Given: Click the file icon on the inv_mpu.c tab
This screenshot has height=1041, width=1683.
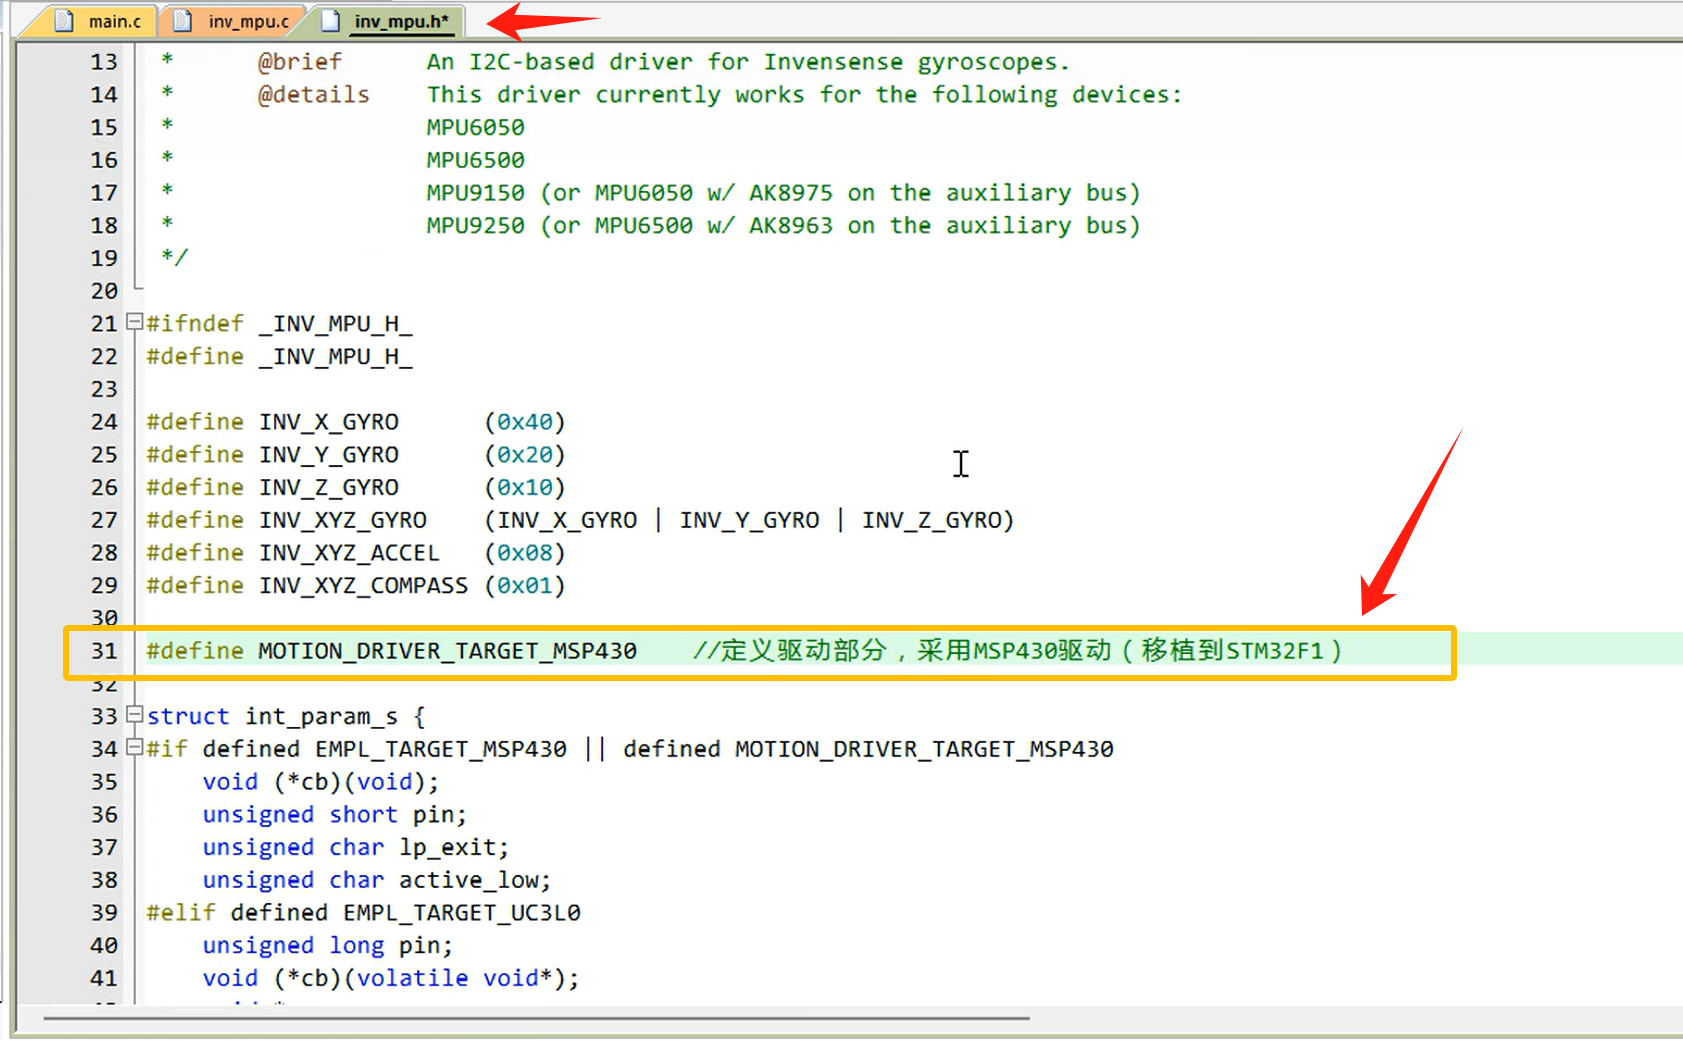Looking at the screenshot, I should [183, 21].
